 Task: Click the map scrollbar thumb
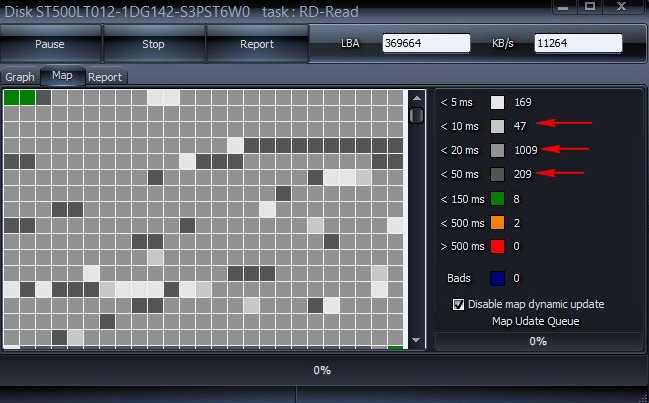[417, 115]
